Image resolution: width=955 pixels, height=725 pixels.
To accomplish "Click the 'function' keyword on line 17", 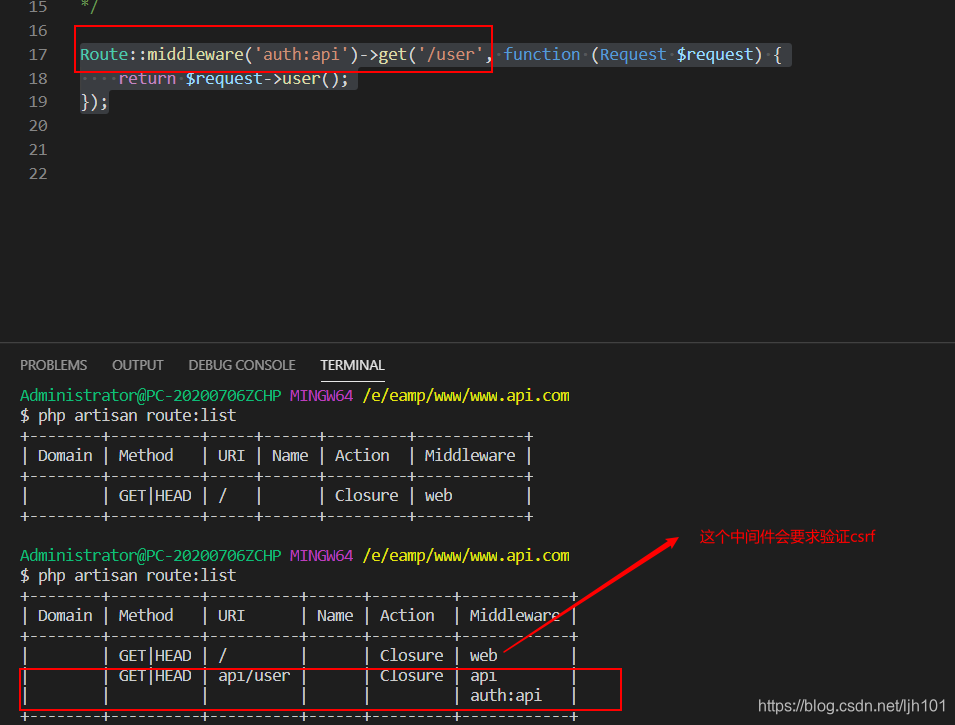I will (541, 54).
